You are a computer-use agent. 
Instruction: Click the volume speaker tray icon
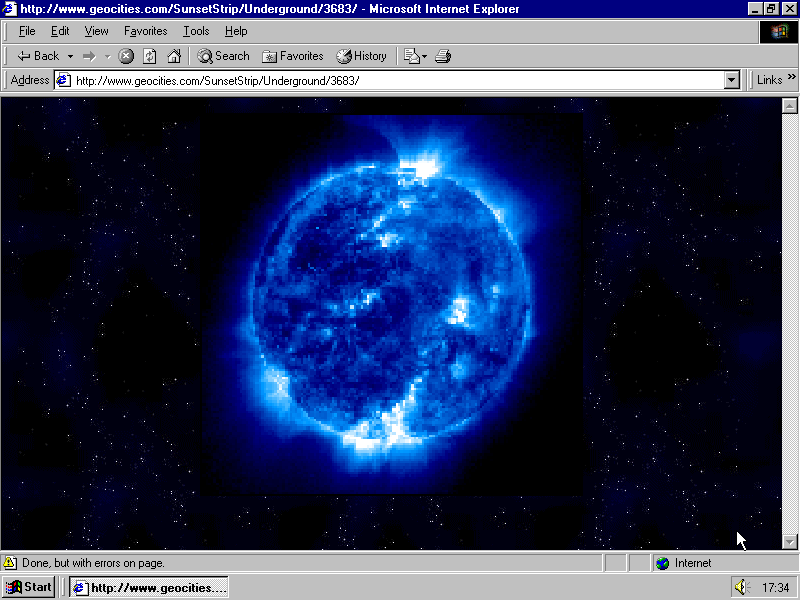(x=741, y=587)
